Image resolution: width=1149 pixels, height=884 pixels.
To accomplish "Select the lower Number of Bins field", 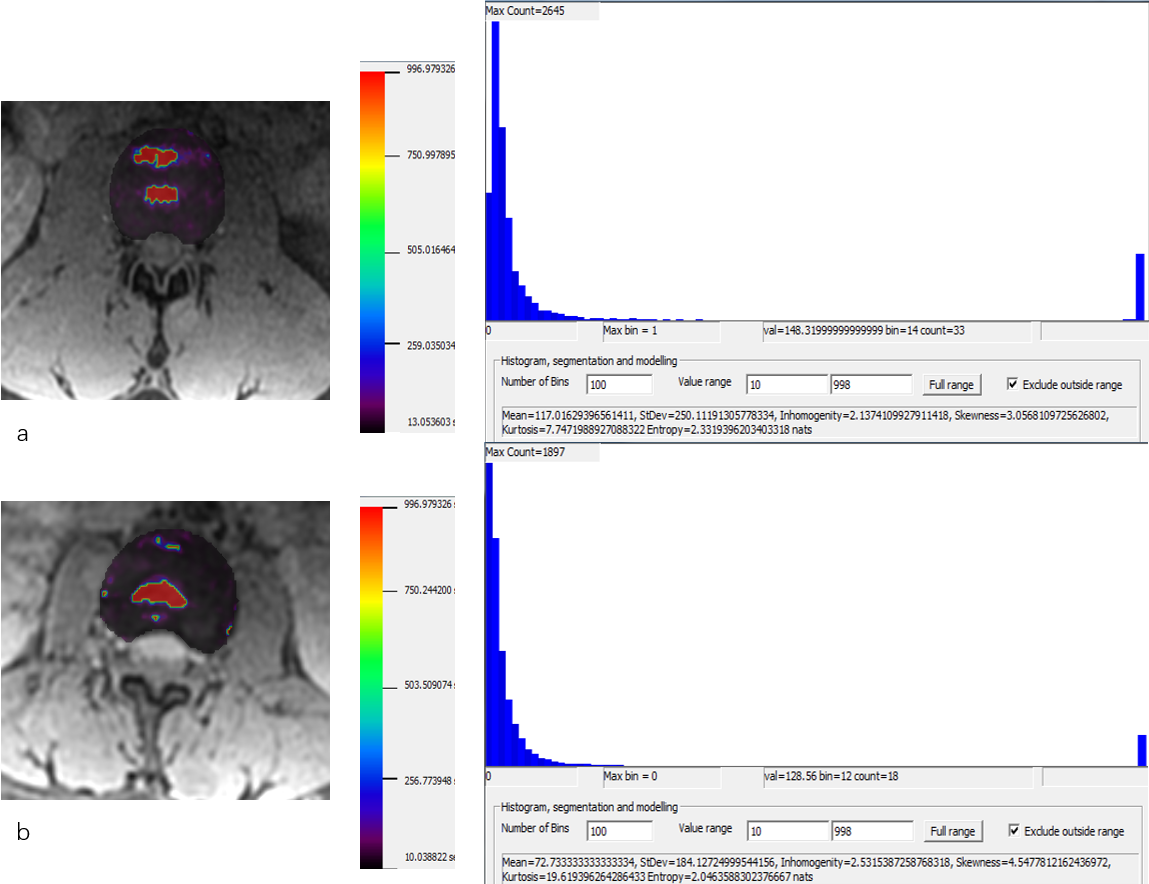I will tap(620, 831).
